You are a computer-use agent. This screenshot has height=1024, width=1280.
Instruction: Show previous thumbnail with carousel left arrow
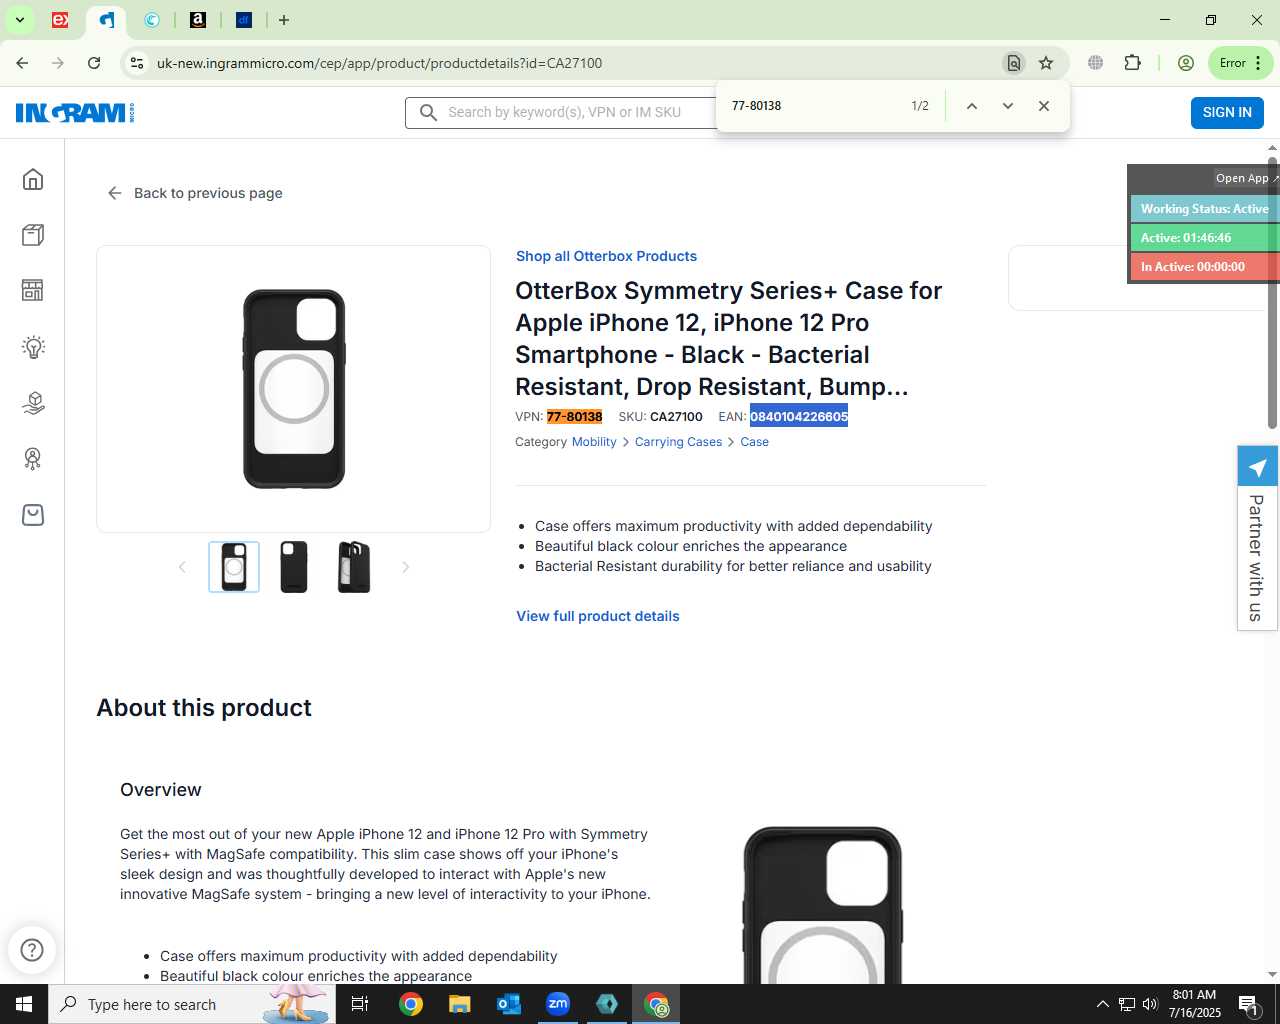tap(182, 567)
